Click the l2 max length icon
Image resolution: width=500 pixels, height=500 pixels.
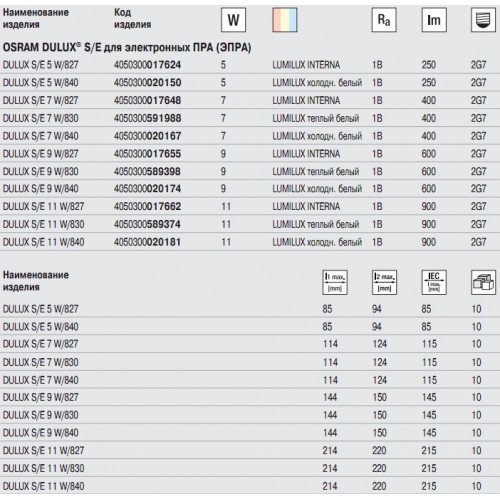coord(384,282)
